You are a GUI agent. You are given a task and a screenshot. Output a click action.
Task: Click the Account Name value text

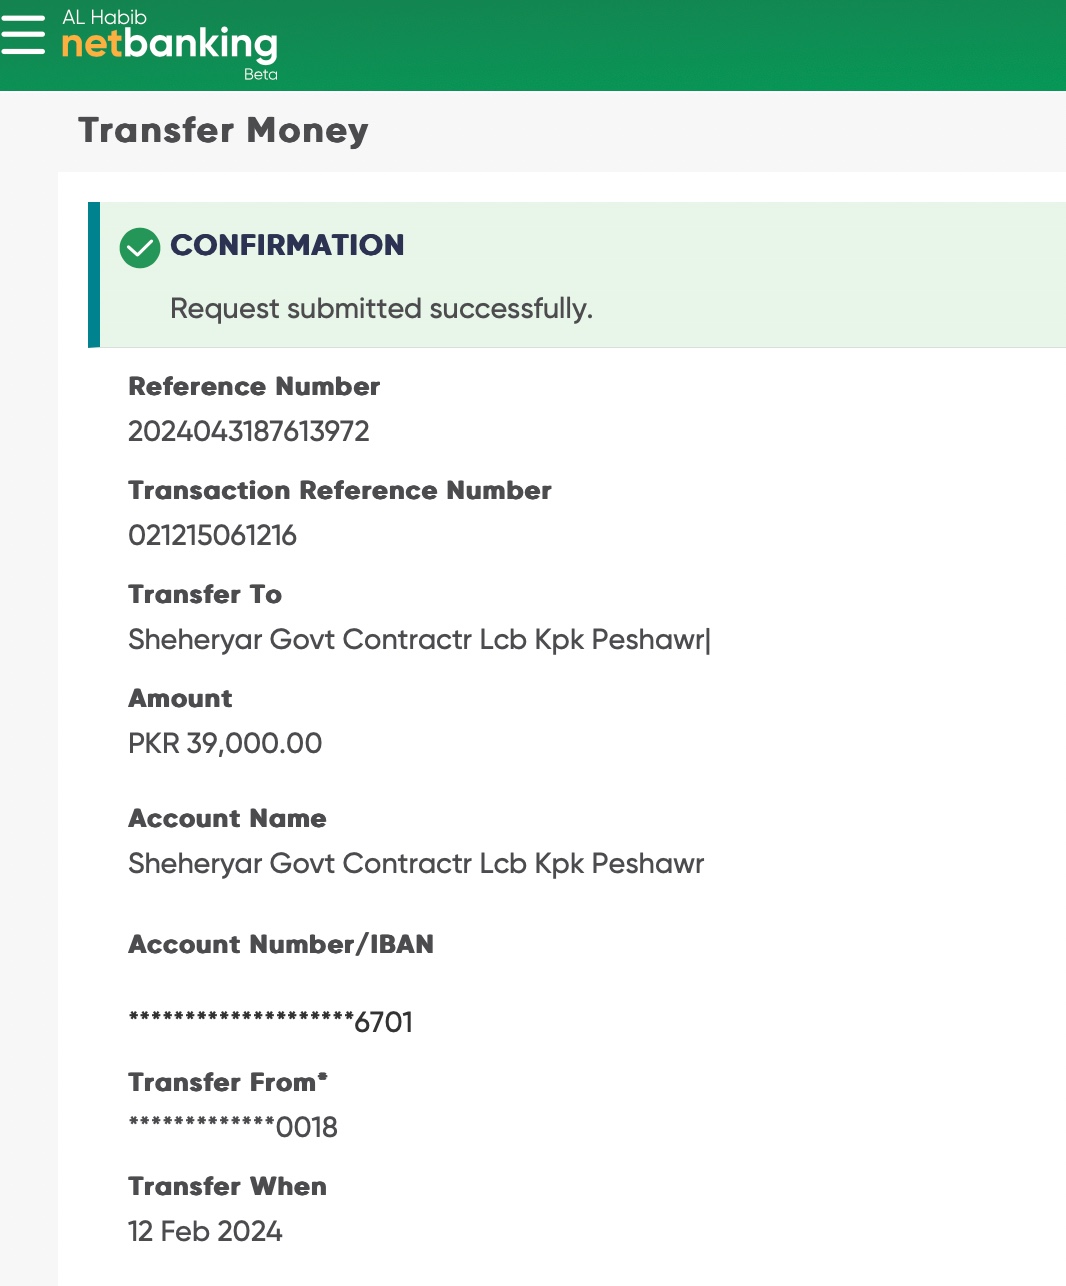(416, 864)
